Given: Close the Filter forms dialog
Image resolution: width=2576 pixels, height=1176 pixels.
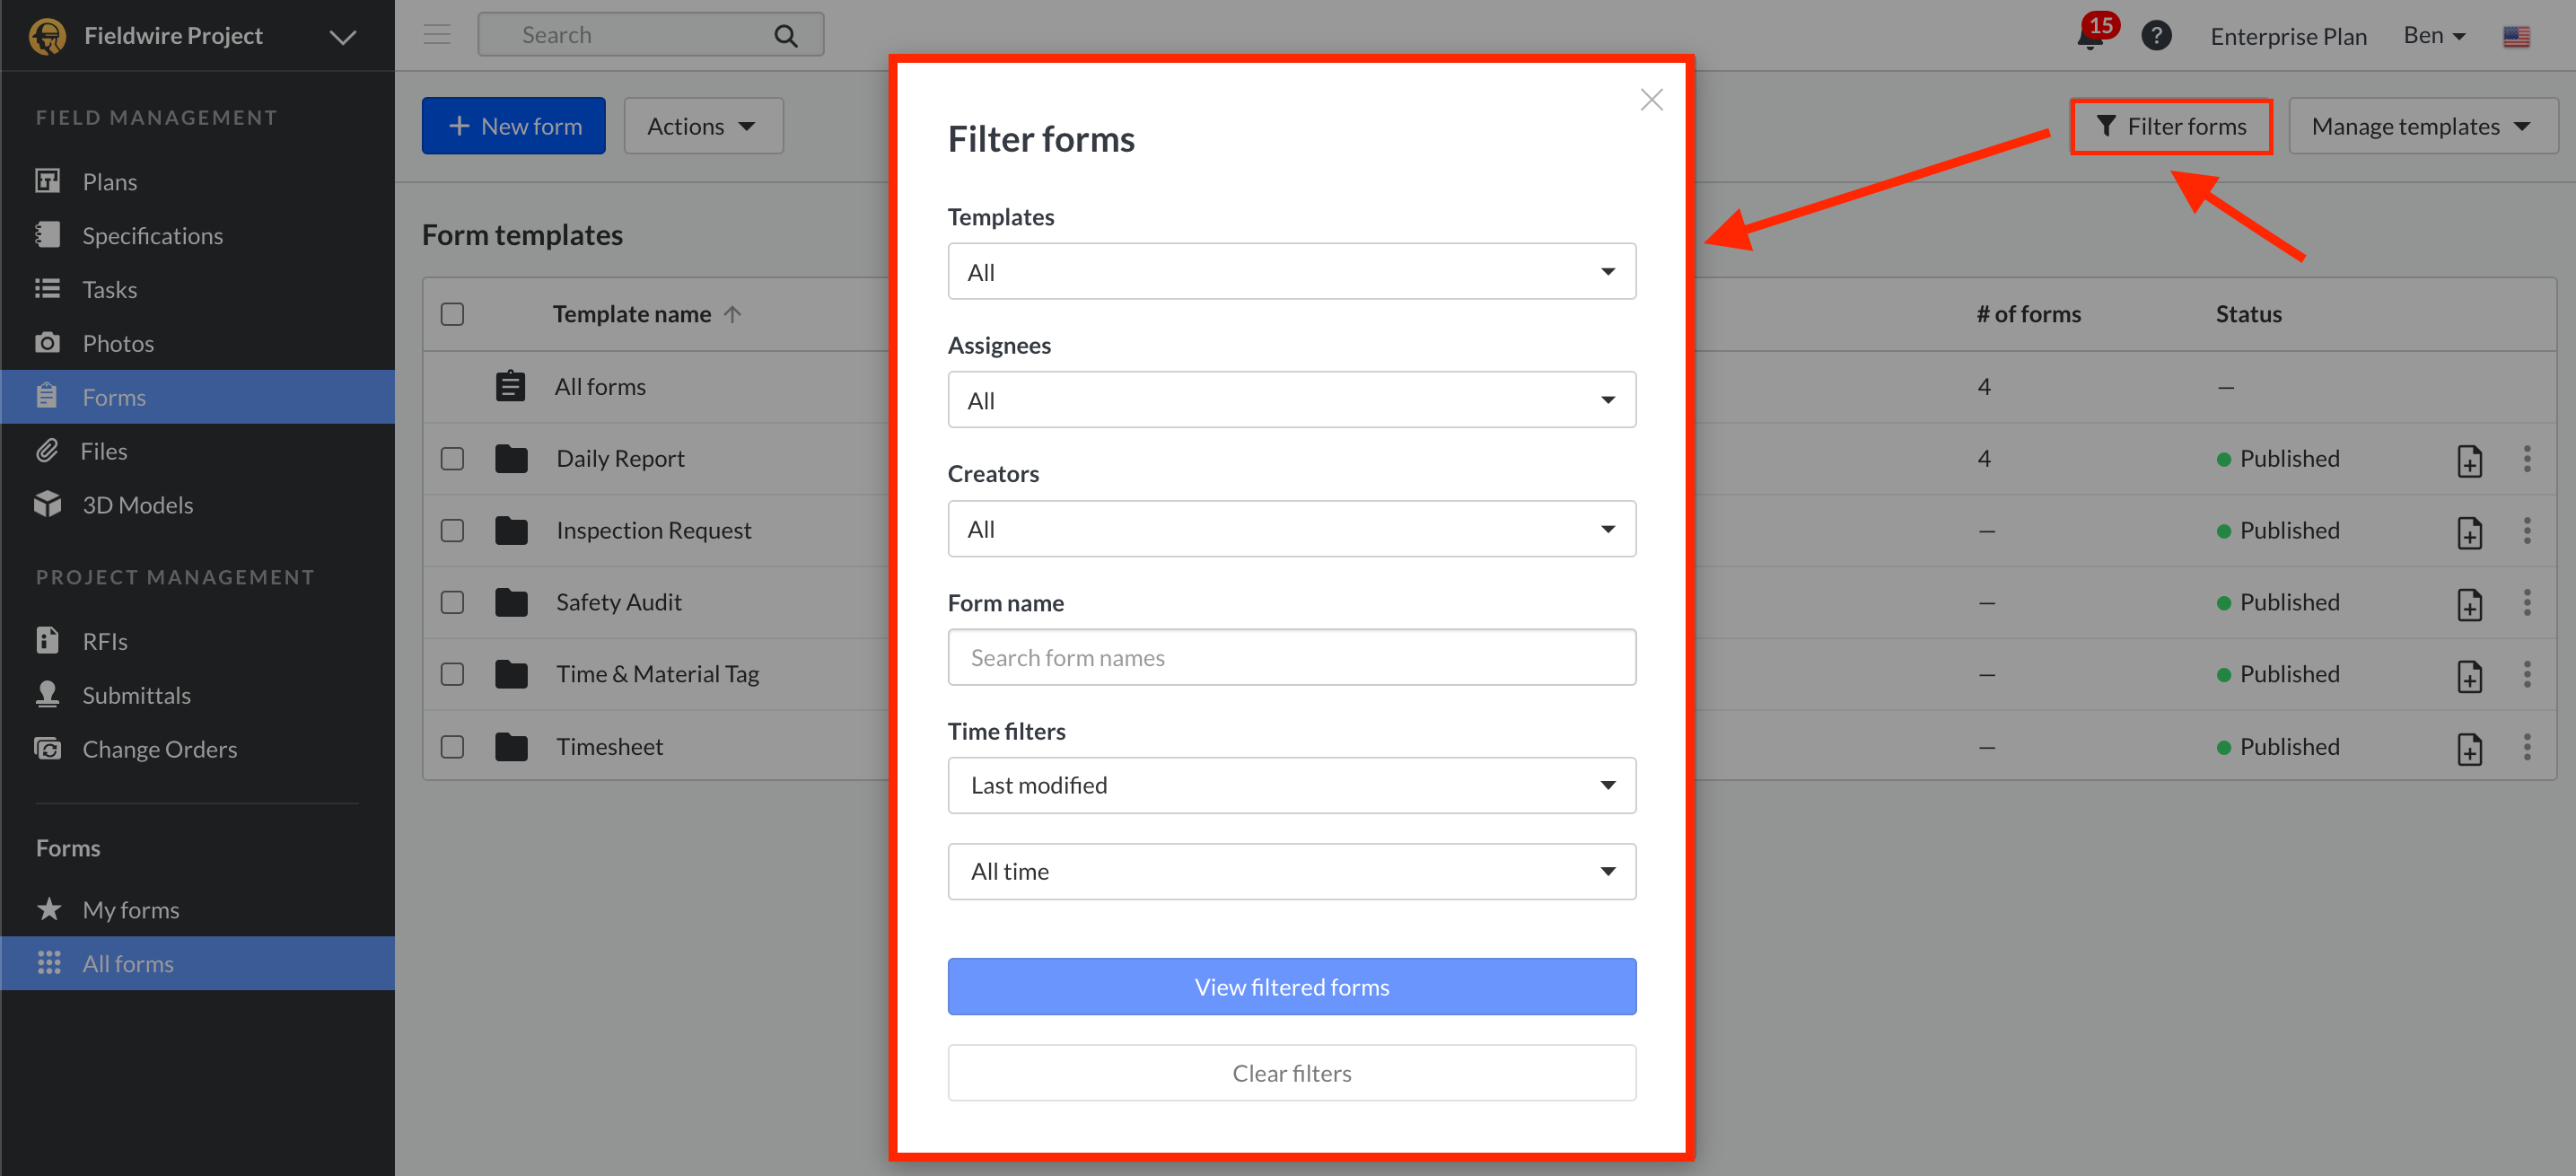Looking at the screenshot, I should coord(1651,100).
